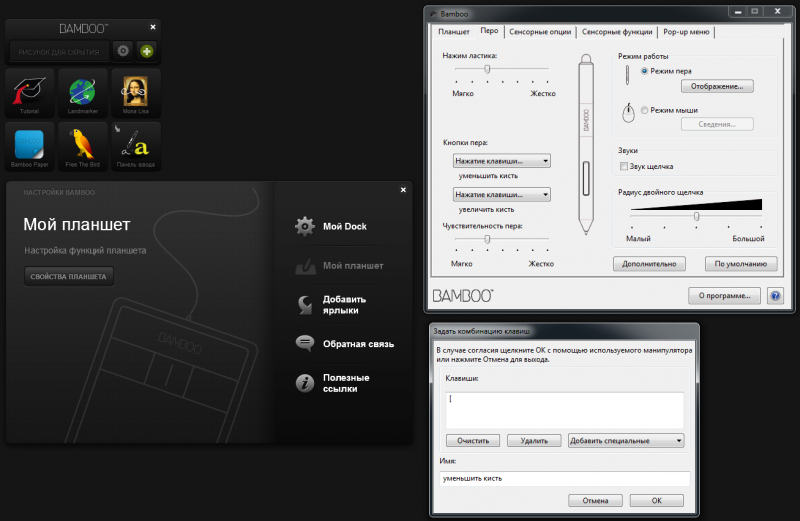Enable the Звук щелчка checkbox

[x=623, y=166]
